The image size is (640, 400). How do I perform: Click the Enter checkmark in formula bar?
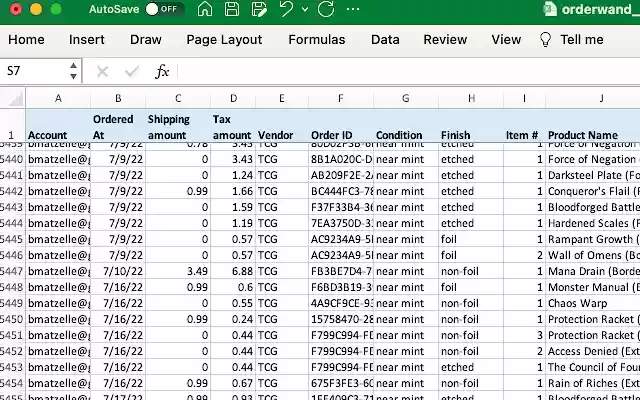coord(131,71)
